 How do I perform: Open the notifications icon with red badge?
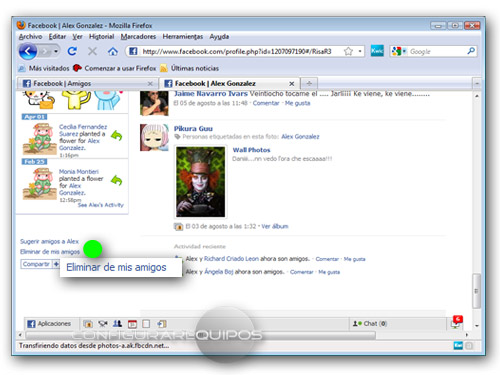click(x=456, y=322)
